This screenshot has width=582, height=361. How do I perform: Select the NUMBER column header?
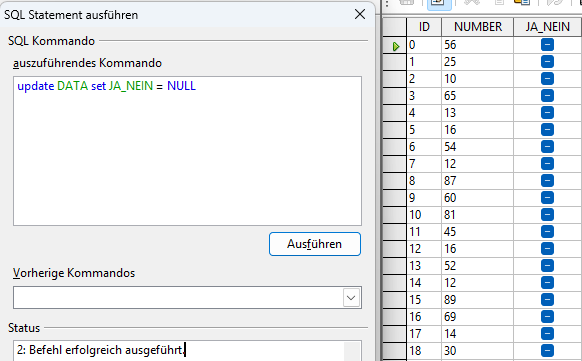pos(478,27)
